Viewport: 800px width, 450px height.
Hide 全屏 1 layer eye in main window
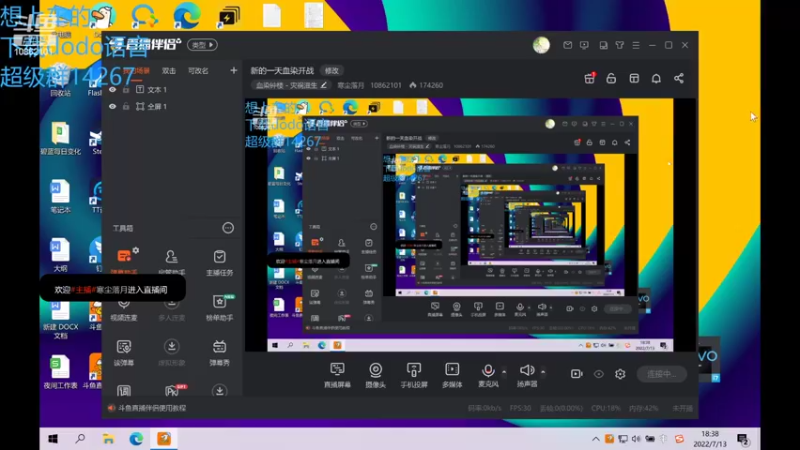point(112,106)
